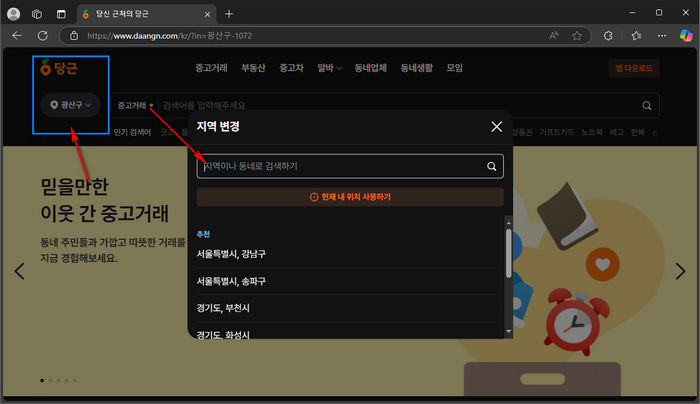View site information lock icon

pos(74,36)
